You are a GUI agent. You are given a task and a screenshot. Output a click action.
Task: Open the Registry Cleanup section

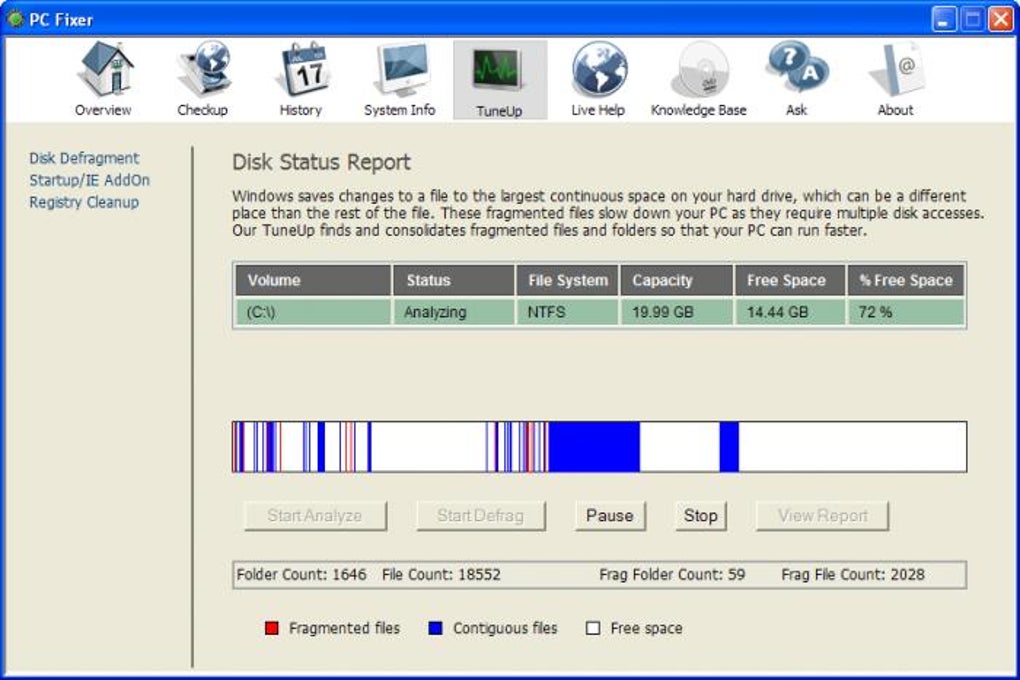click(84, 202)
